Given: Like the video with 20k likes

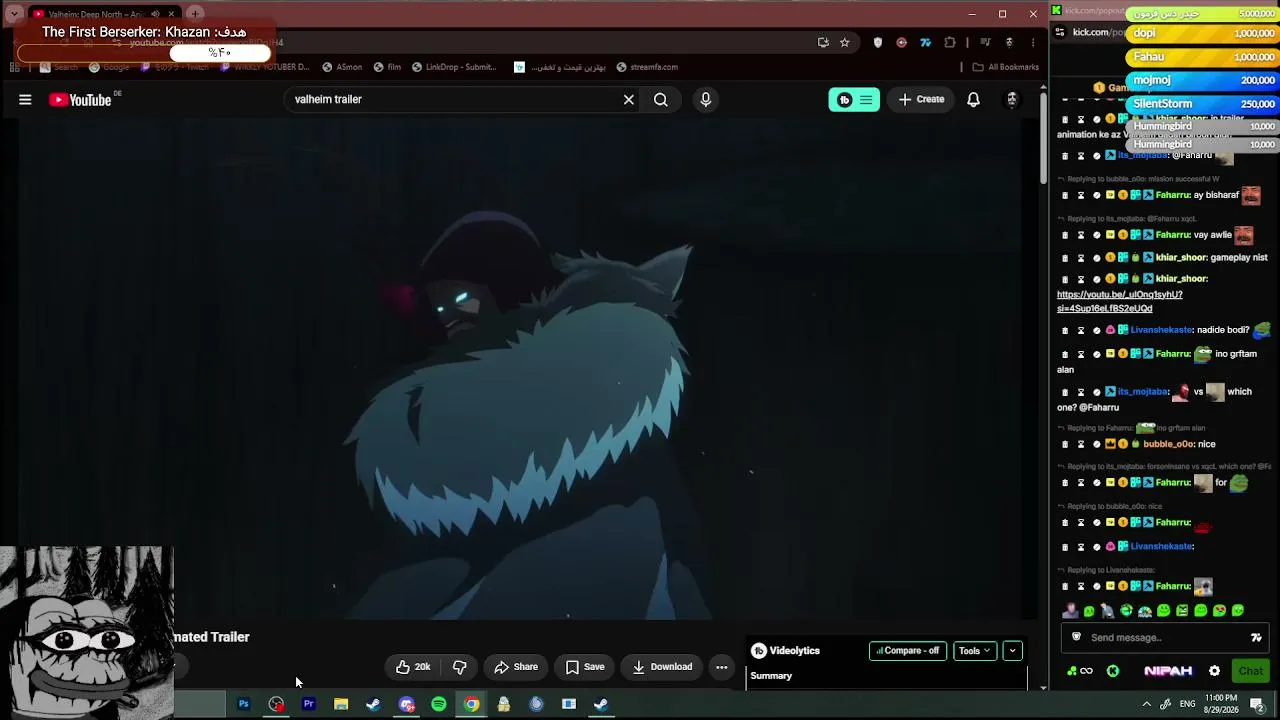Looking at the screenshot, I should click(413, 667).
